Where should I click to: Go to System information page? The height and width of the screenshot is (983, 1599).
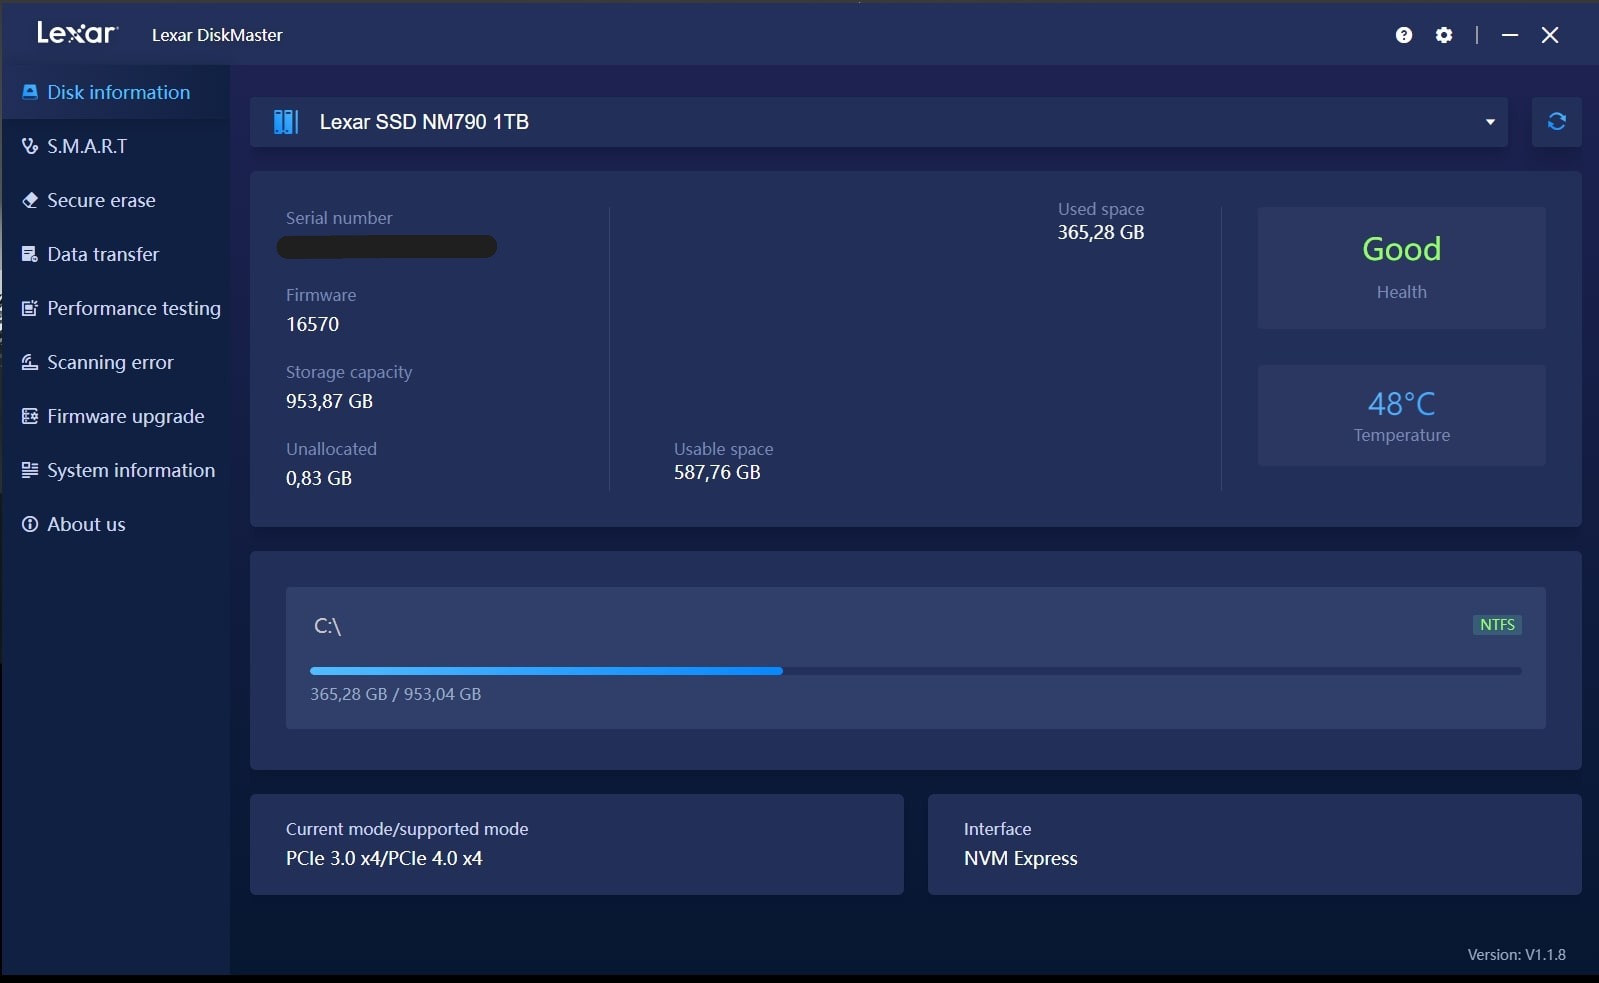pyautogui.click(x=130, y=470)
